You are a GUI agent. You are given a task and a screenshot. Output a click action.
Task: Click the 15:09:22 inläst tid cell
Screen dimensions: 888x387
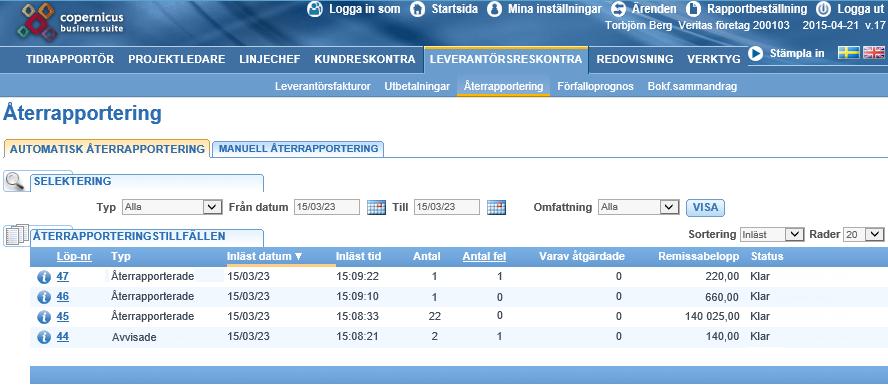[357, 277]
